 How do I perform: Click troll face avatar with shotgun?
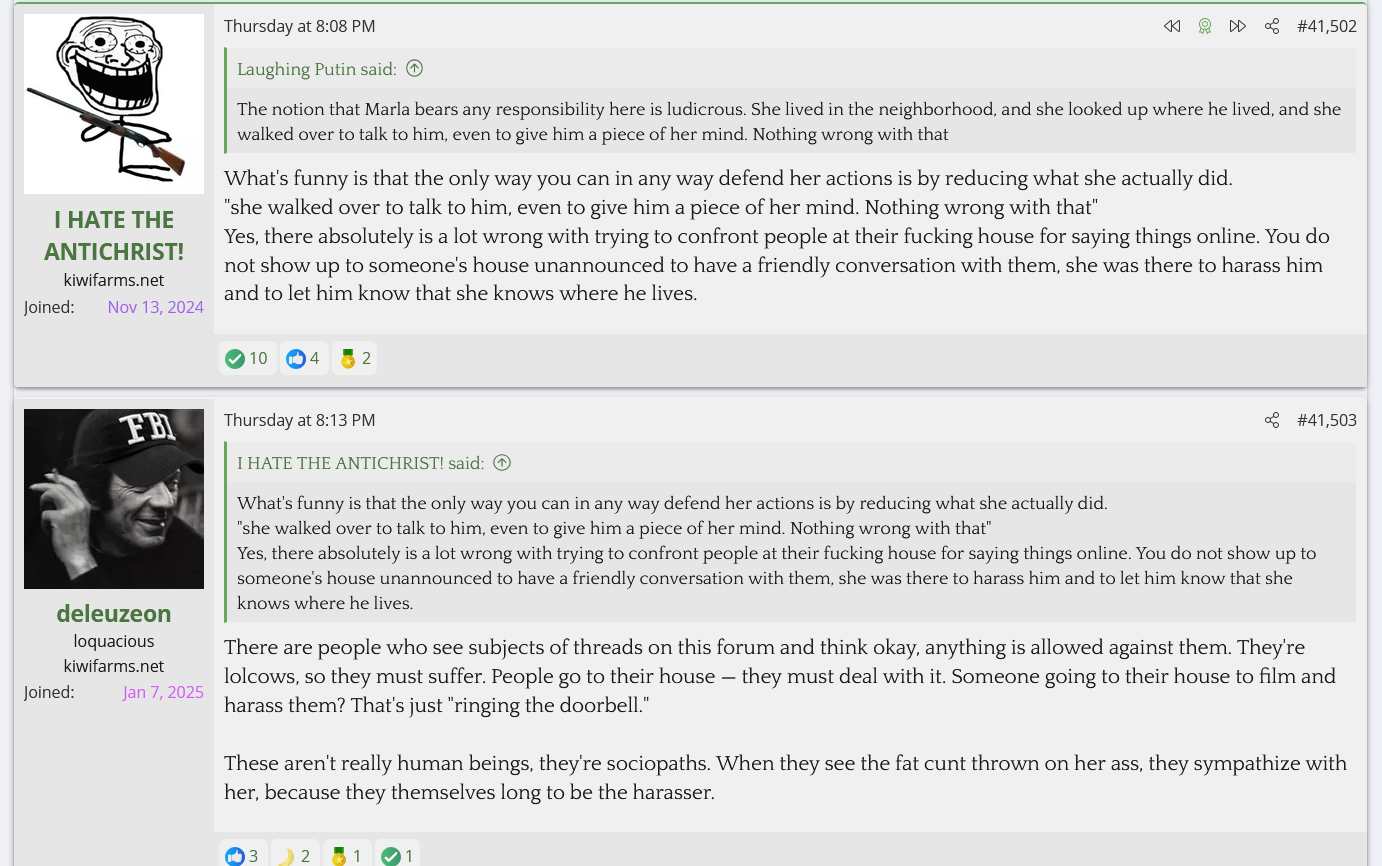114,104
